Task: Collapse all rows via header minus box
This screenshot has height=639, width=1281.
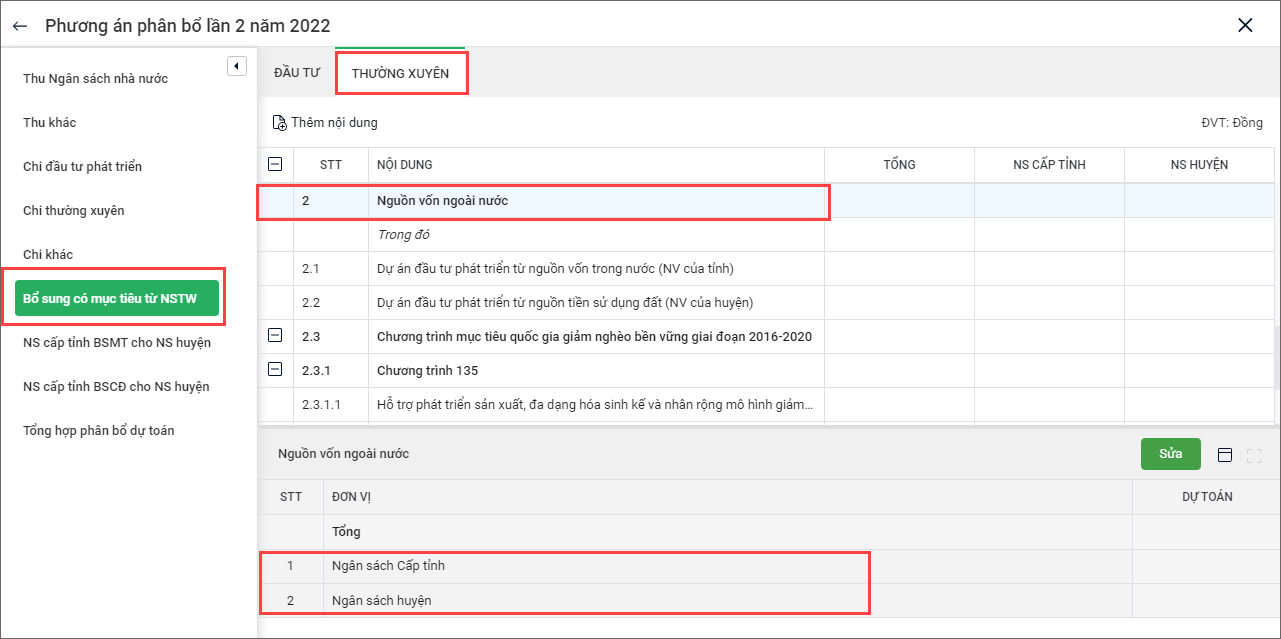Action: [x=275, y=164]
